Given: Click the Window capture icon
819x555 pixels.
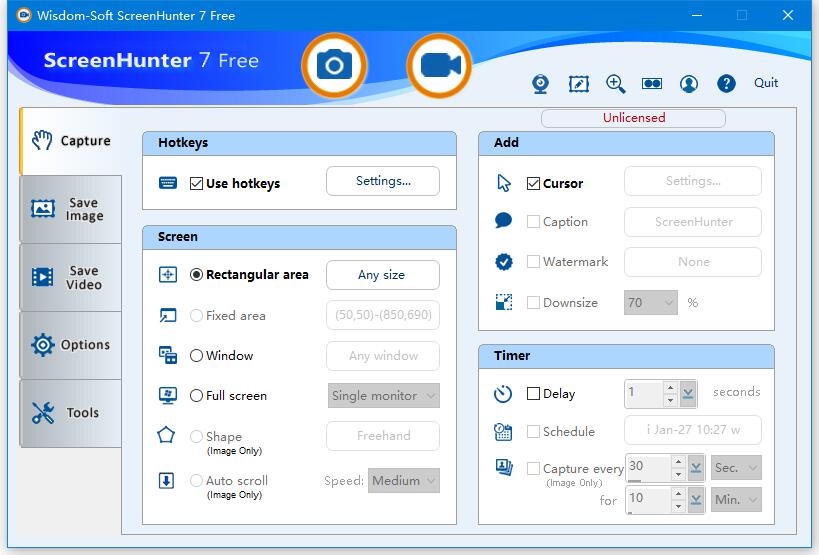Looking at the screenshot, I should [168, 355].
